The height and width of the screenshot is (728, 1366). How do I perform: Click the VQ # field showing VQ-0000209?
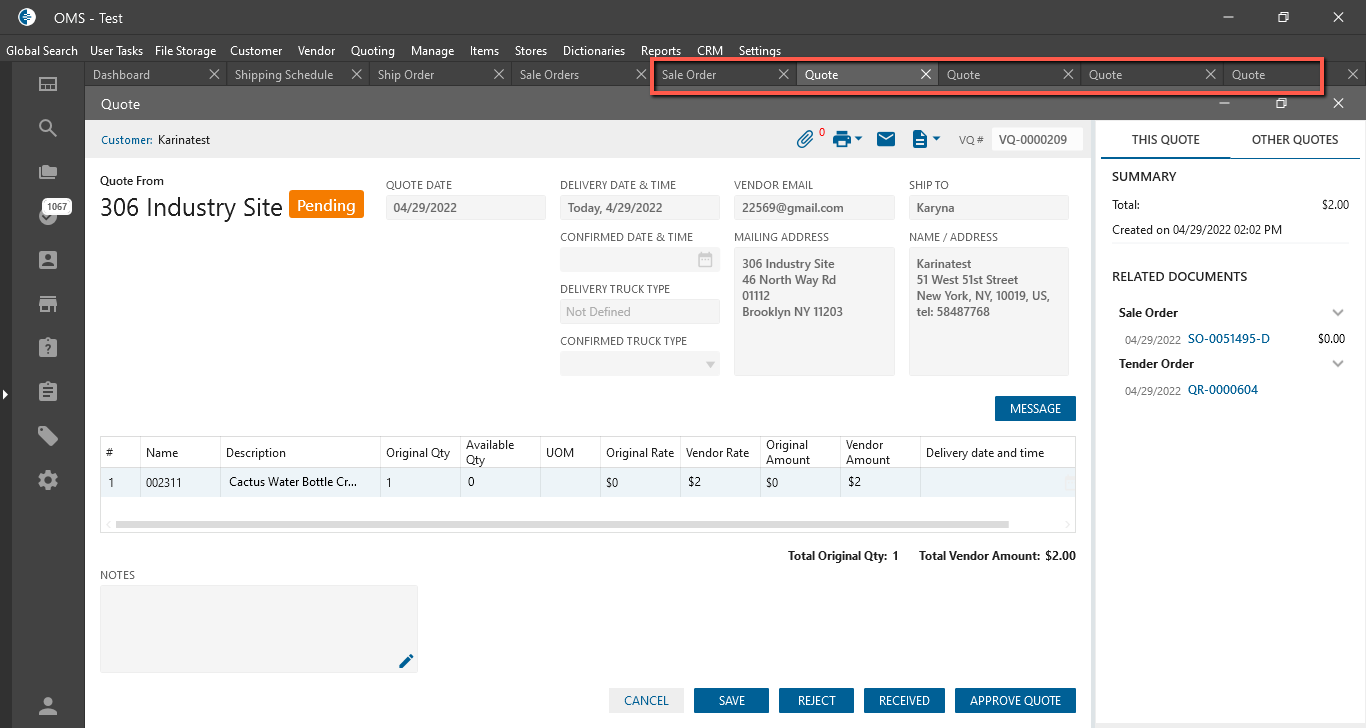[1037, 140]
